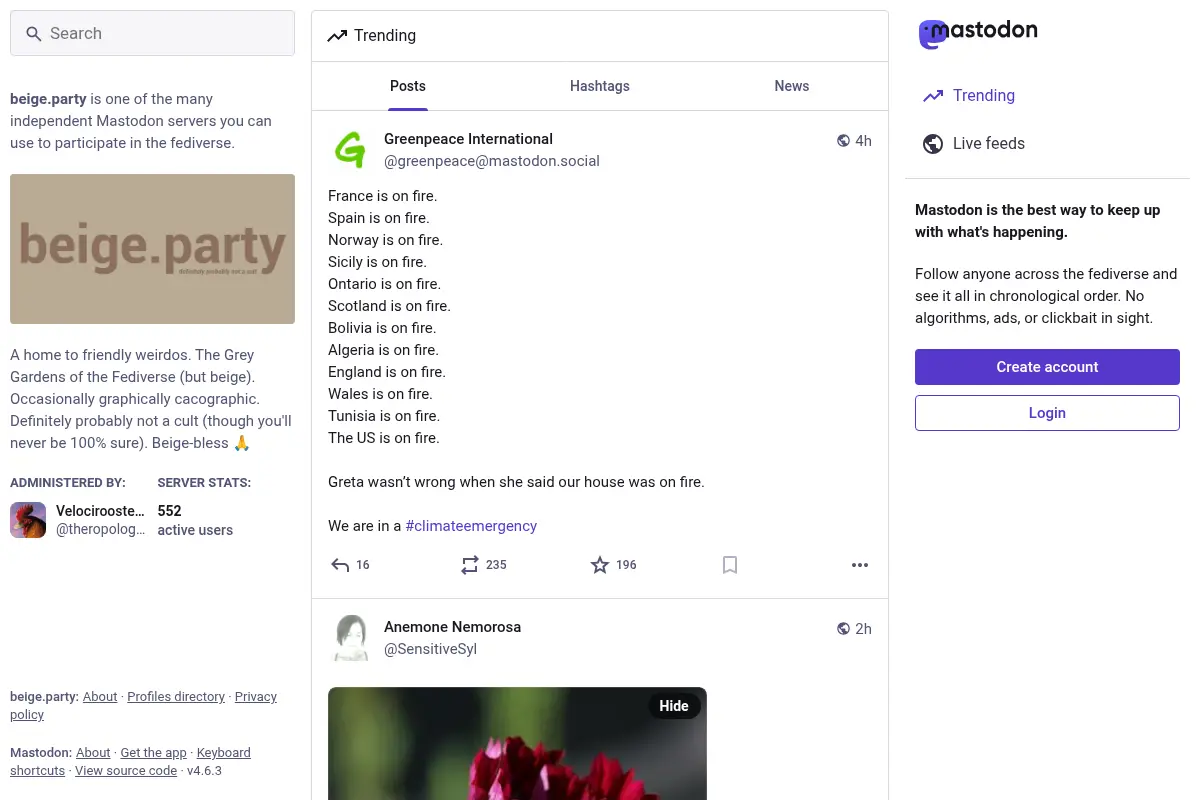Click the 235 boost count
The height and width of the screenshot is (800, 1200).
496,565
